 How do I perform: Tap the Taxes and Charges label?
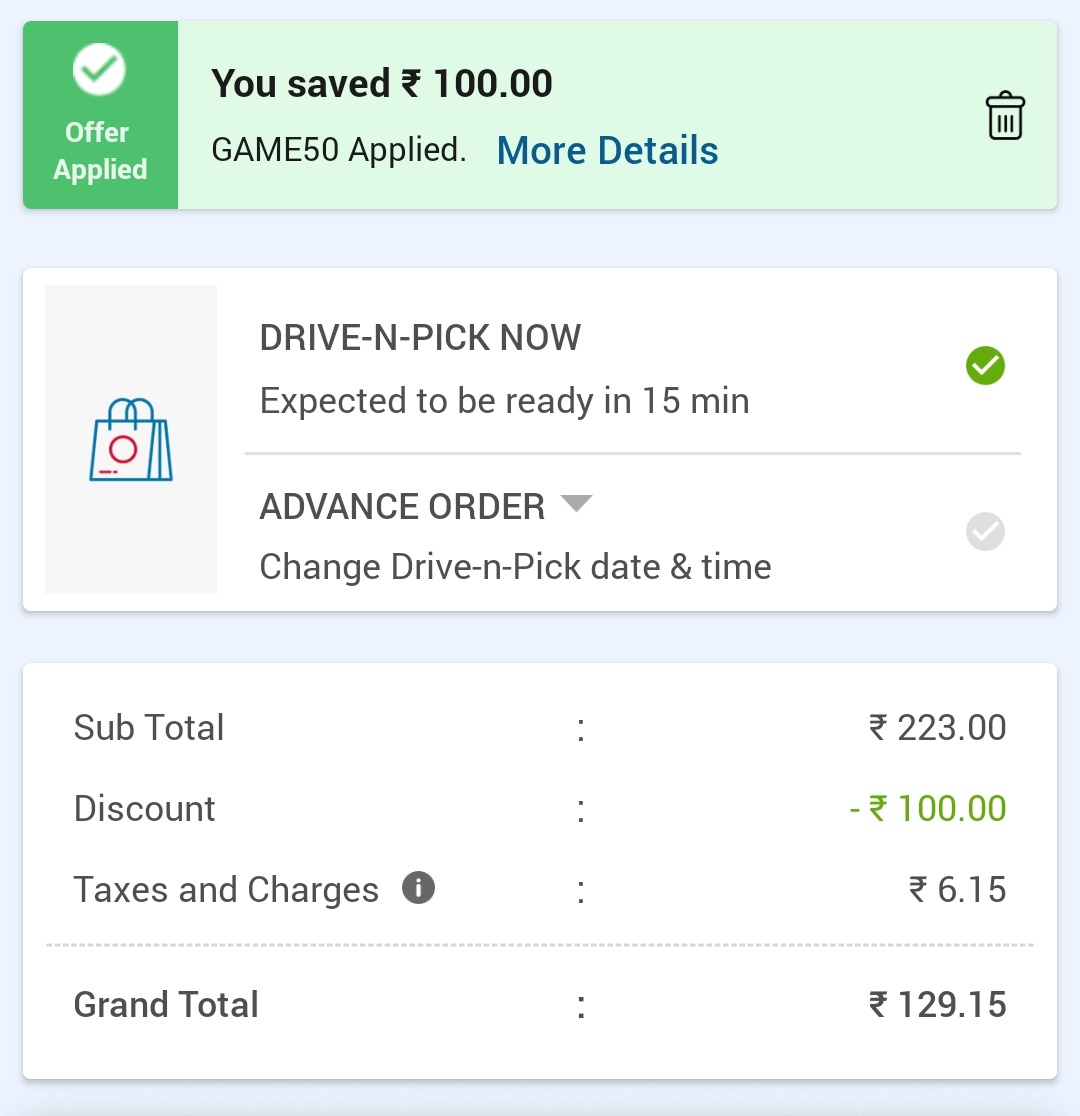pos(226,889)
